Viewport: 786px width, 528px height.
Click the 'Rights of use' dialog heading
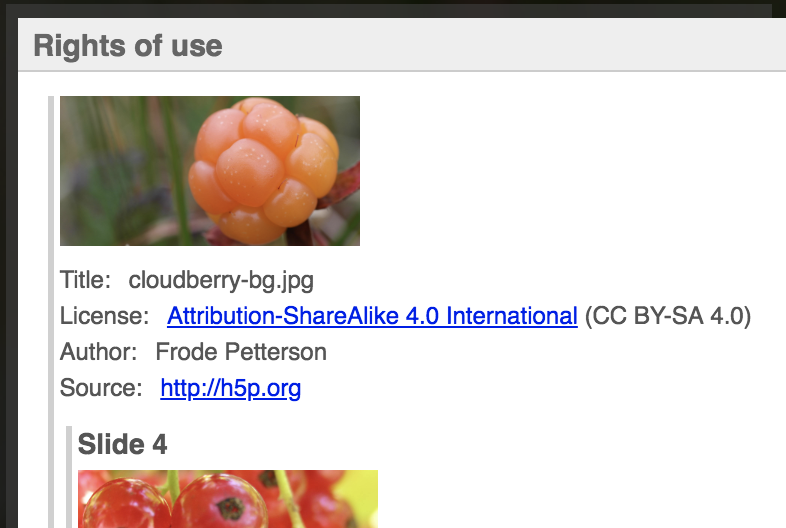point(128,46)
